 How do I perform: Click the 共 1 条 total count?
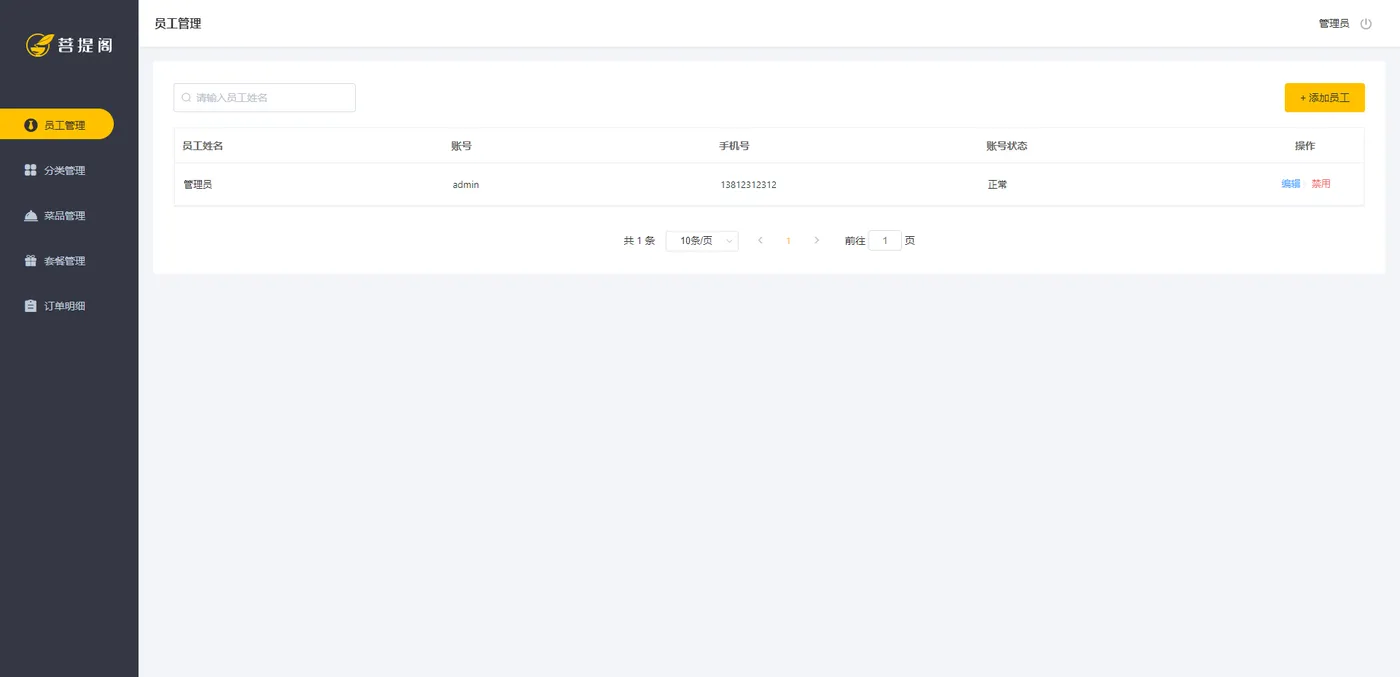click(x=639, y=241)
